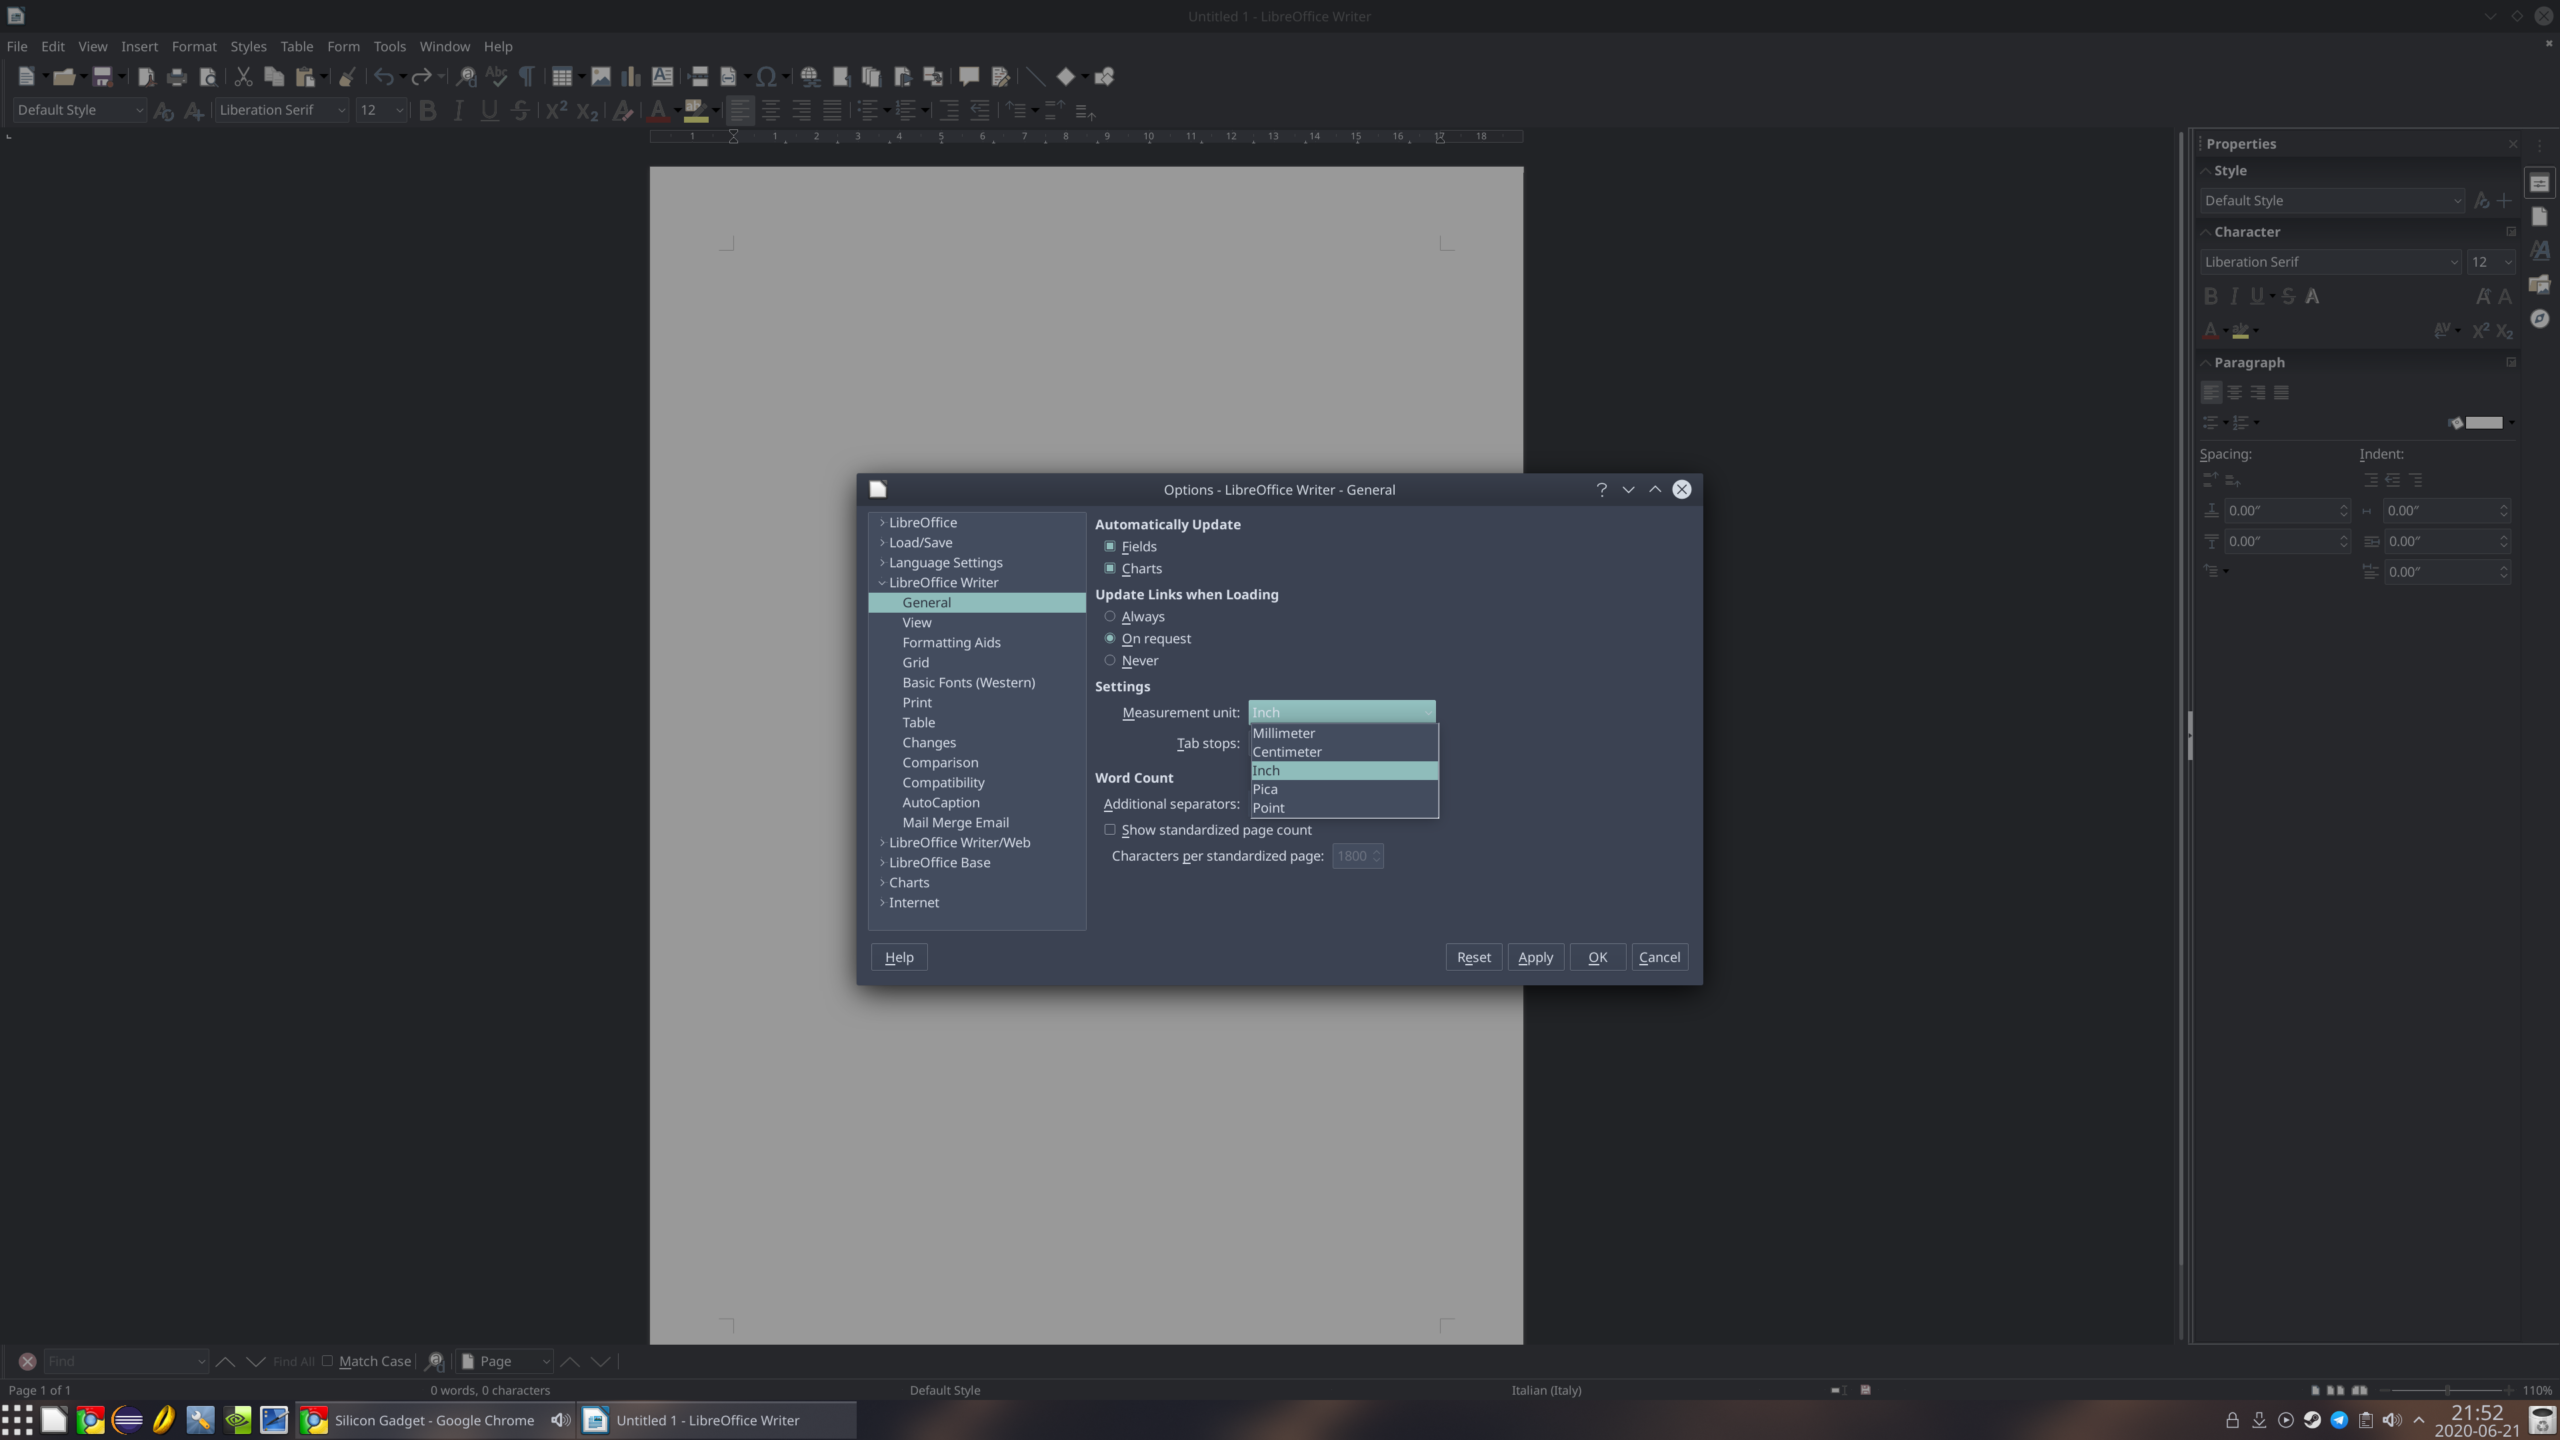Screen dimensions: 2560x1440
Task: Open the sidebar Gallery deck icon
Action: coord(2540,284)
